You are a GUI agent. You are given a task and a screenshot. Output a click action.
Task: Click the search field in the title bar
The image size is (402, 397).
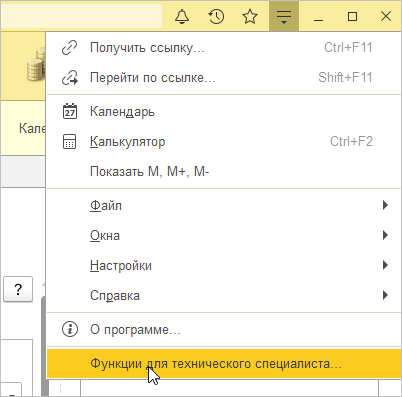pos(81,16)
